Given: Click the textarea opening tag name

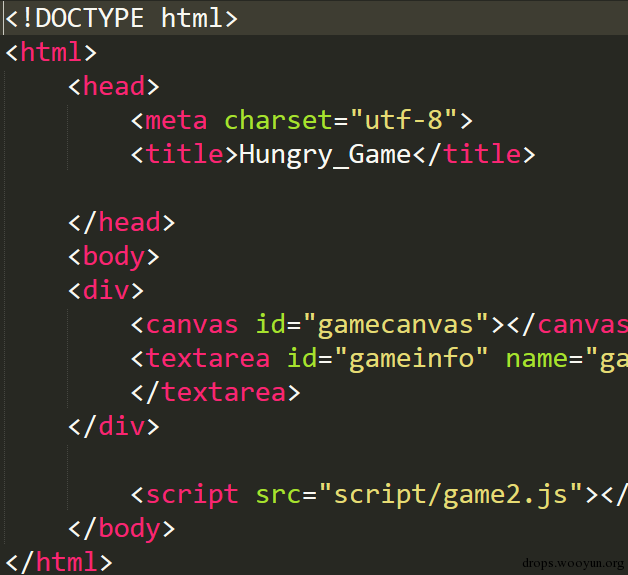Looking at the screenshot, I should click(x=208, y=359).
